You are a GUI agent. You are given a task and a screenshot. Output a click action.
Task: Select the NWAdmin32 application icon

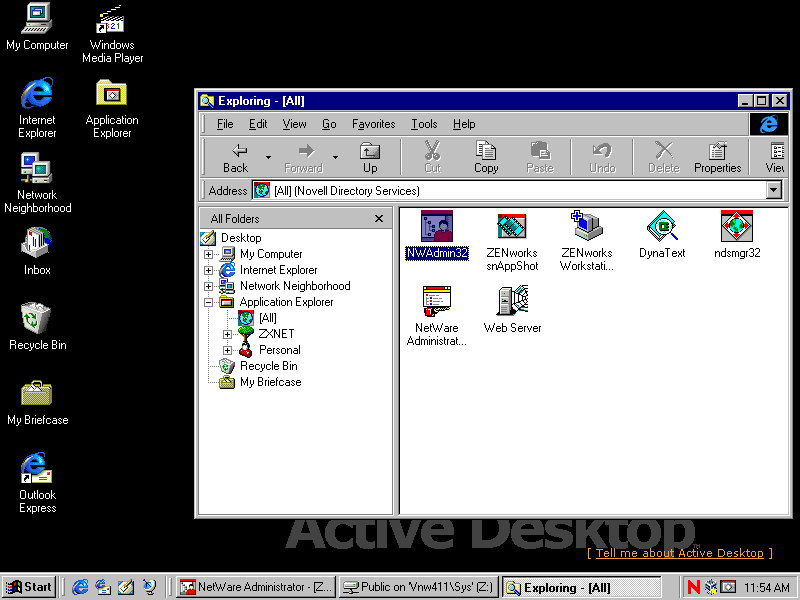pos(437,235)
